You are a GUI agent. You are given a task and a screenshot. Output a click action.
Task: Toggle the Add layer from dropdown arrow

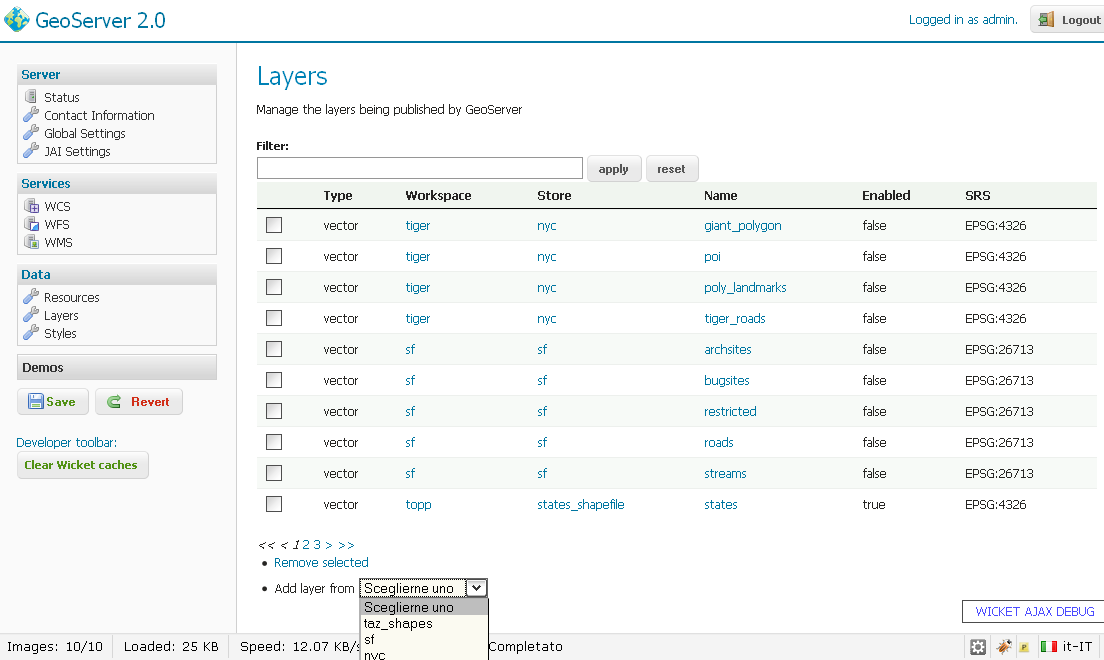click(x=477, y=587)
